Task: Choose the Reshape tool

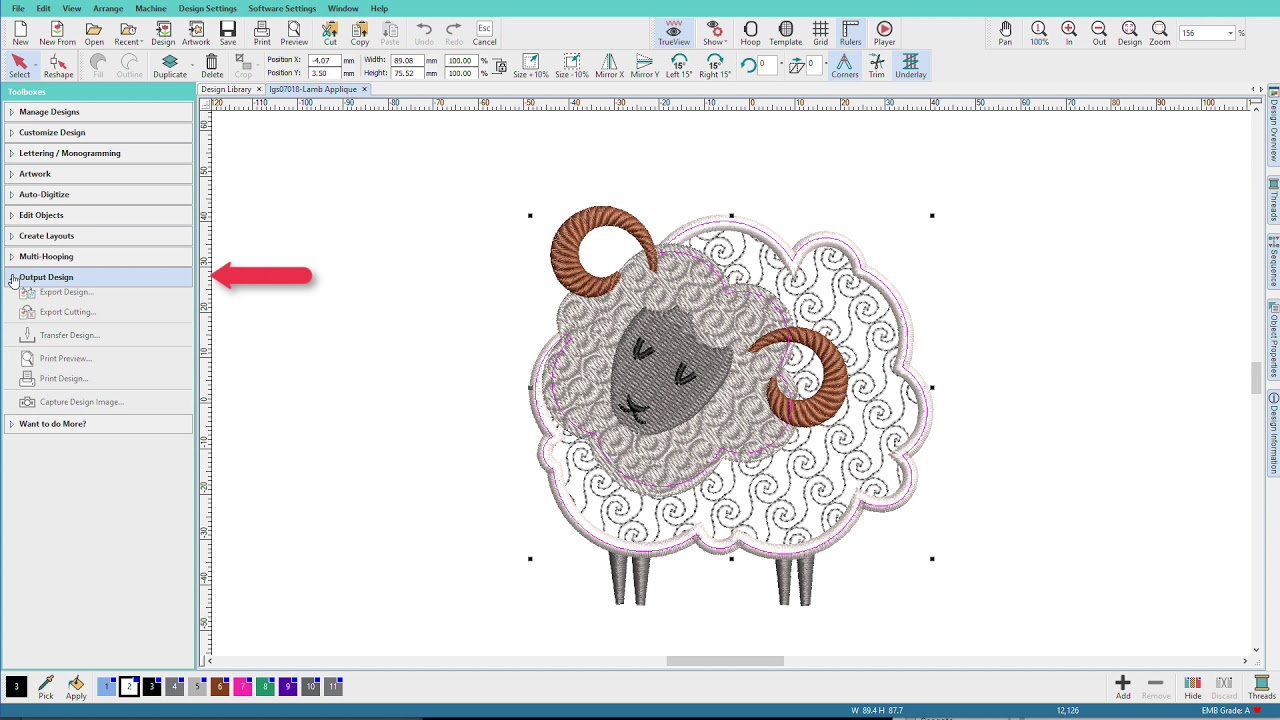Action: [x=58, y=67]
